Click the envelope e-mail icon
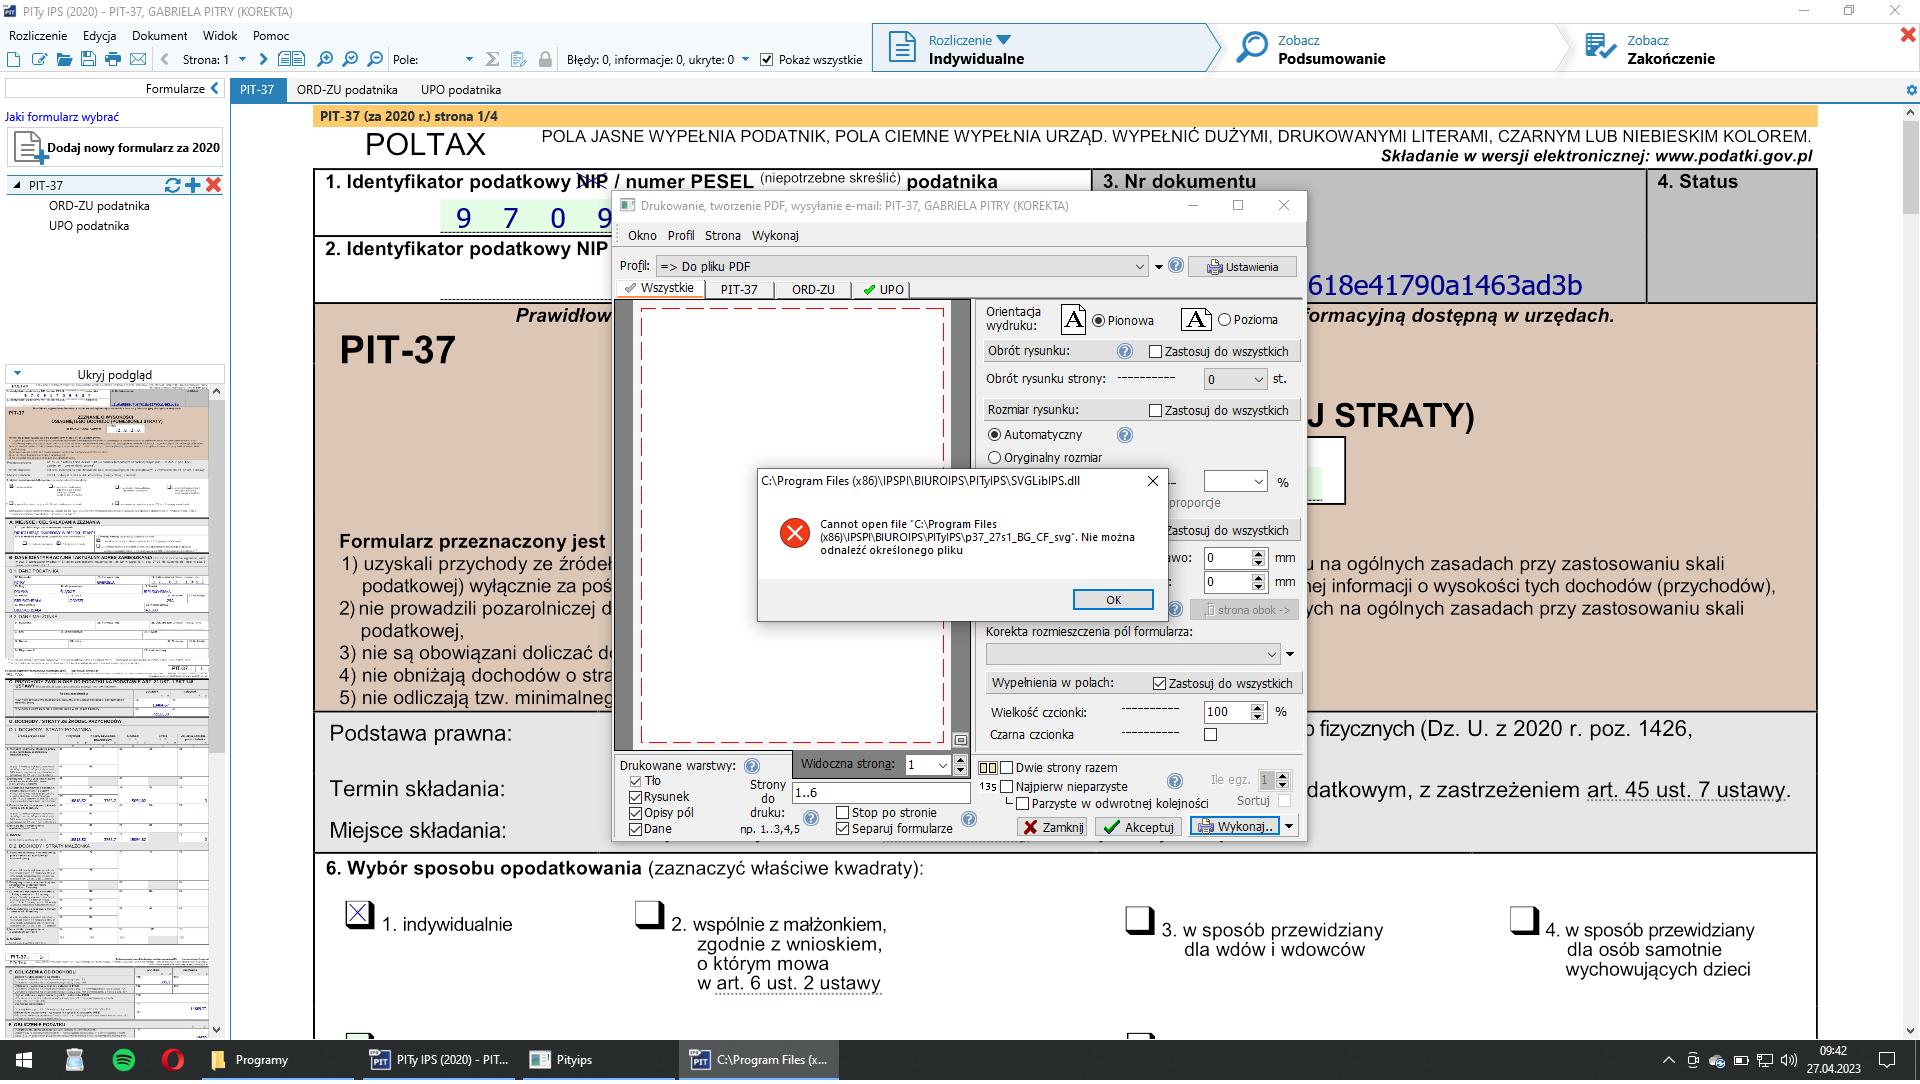The width and height of the screenshot is (1920, 1084). (x=138, y=60)
